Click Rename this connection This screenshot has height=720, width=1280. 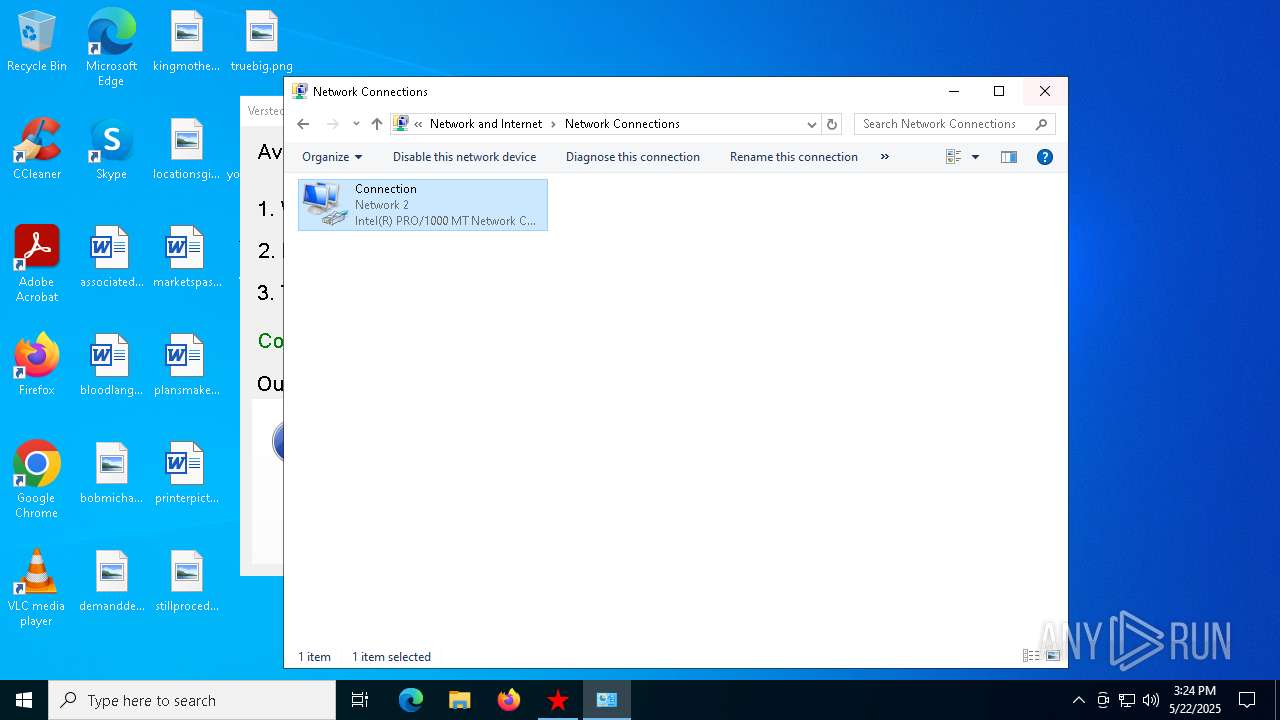[x=793, y=157]
